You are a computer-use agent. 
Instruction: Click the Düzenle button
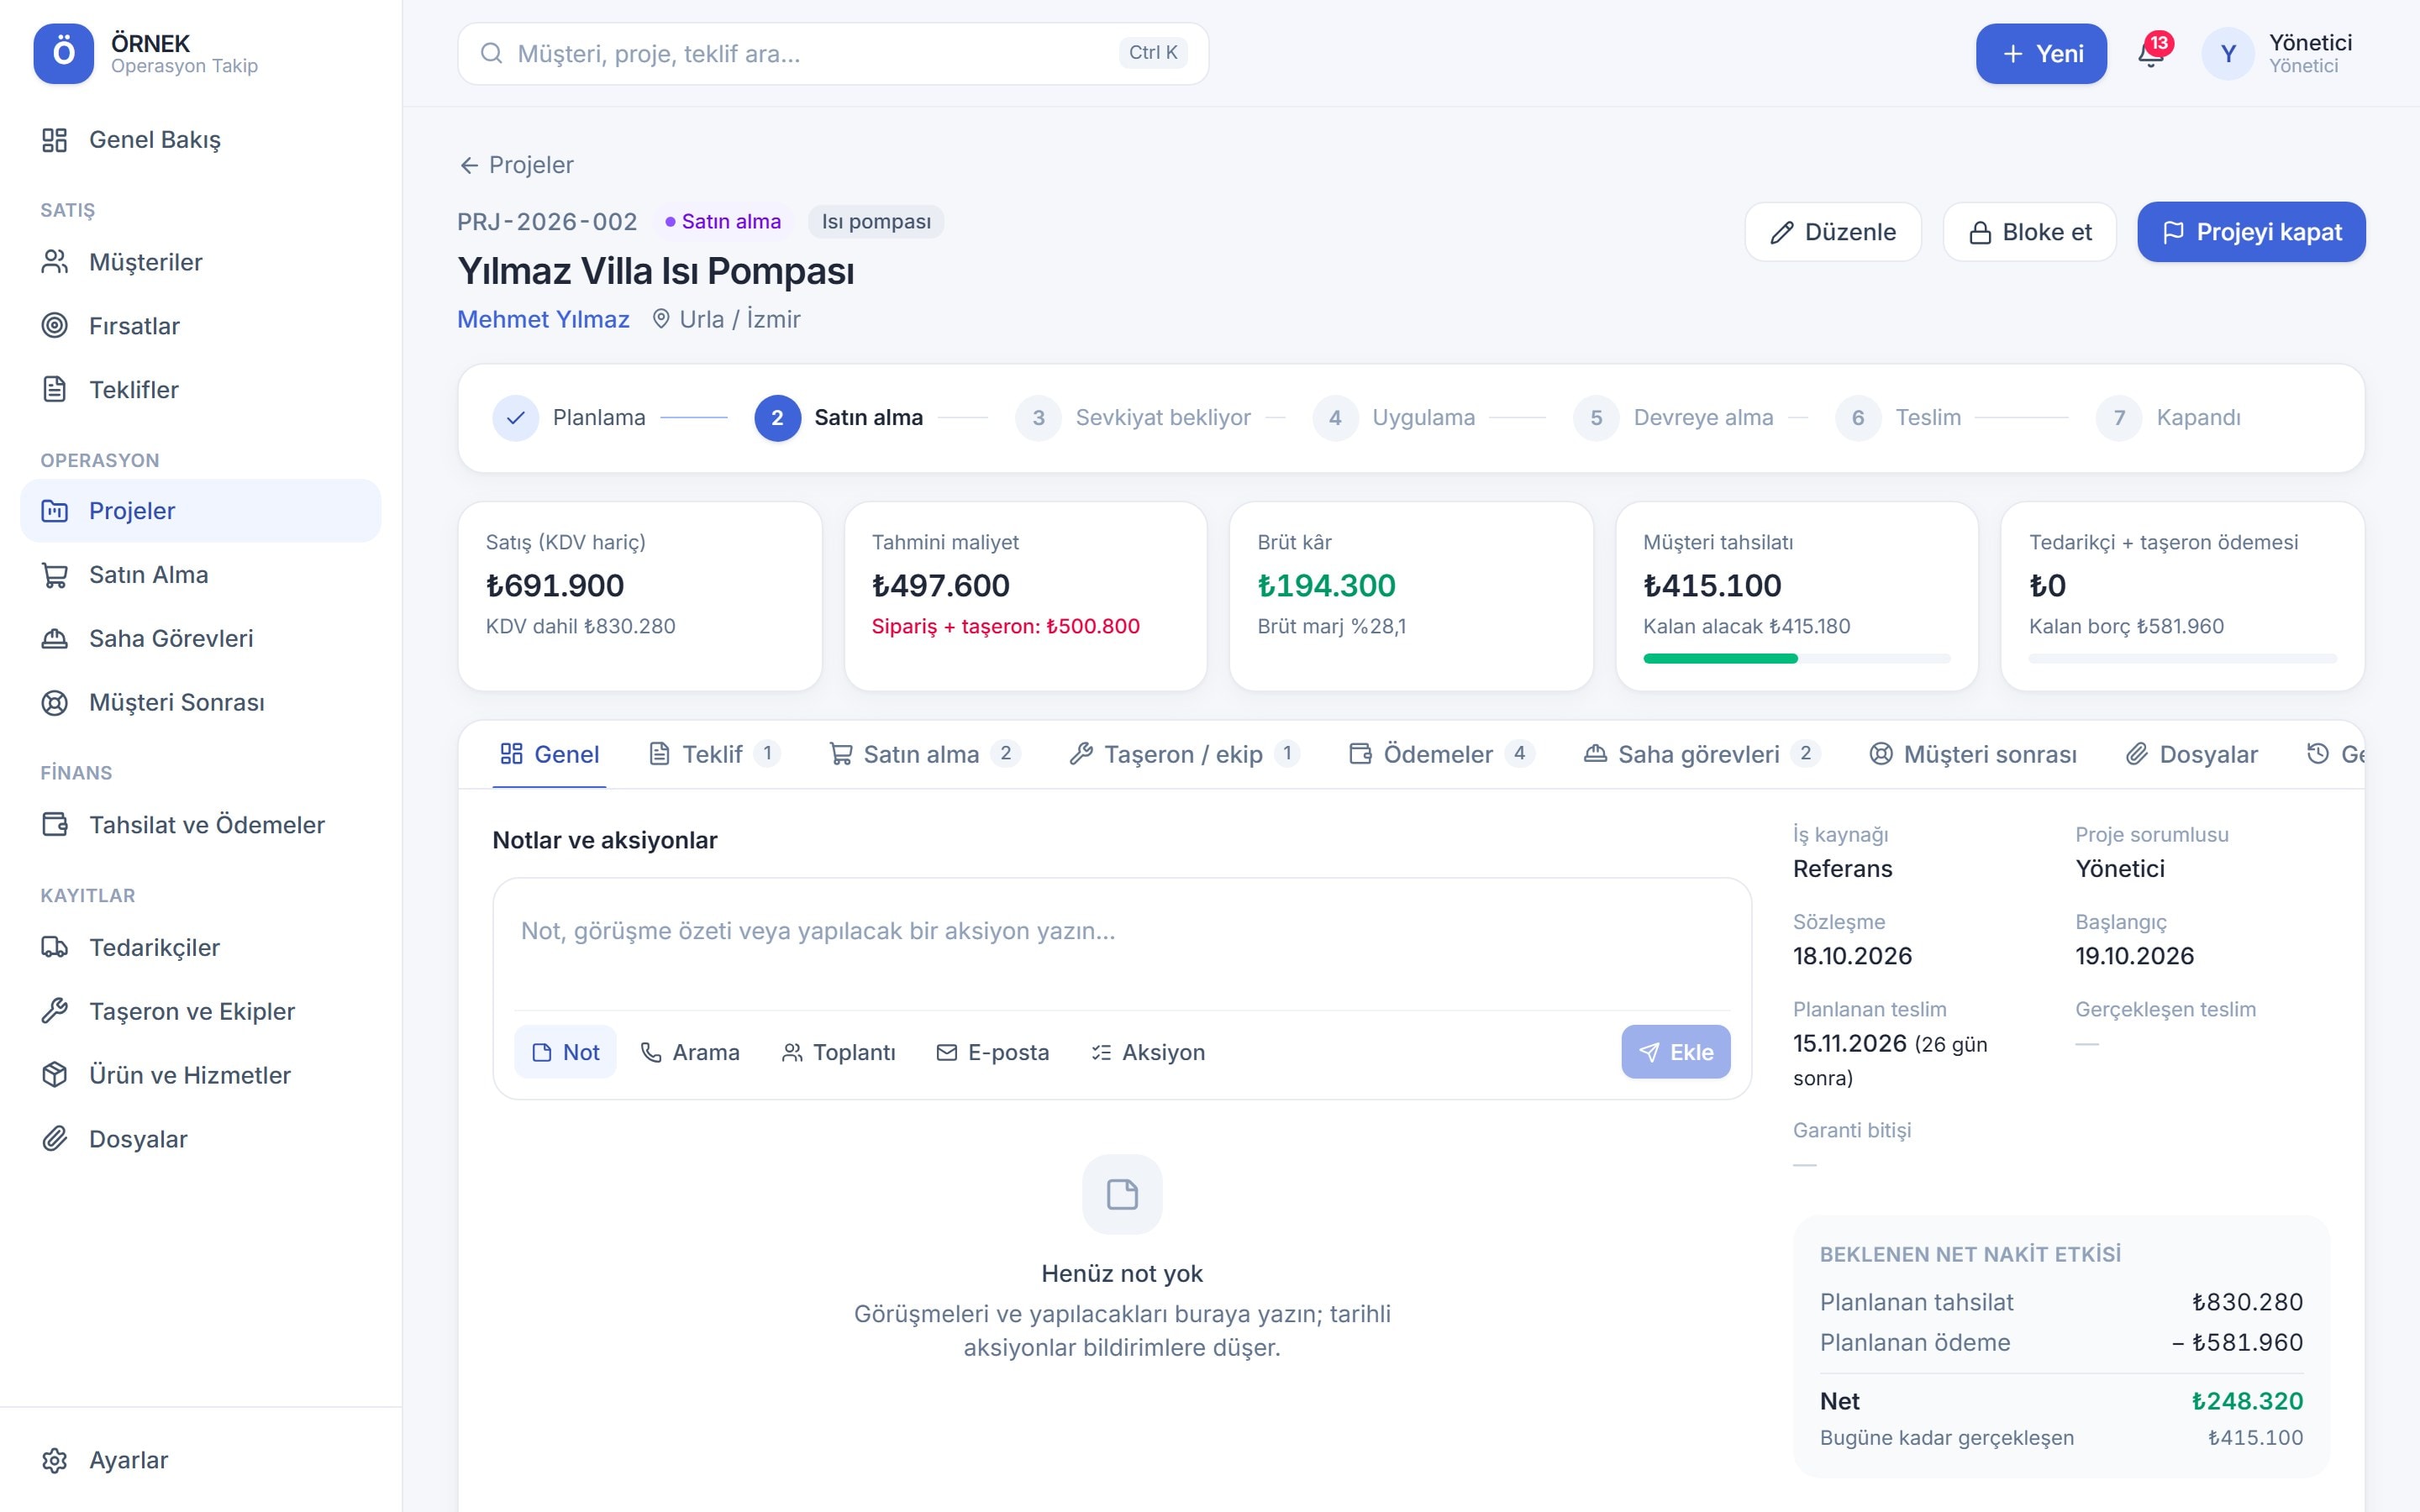tap(1833, 232)
